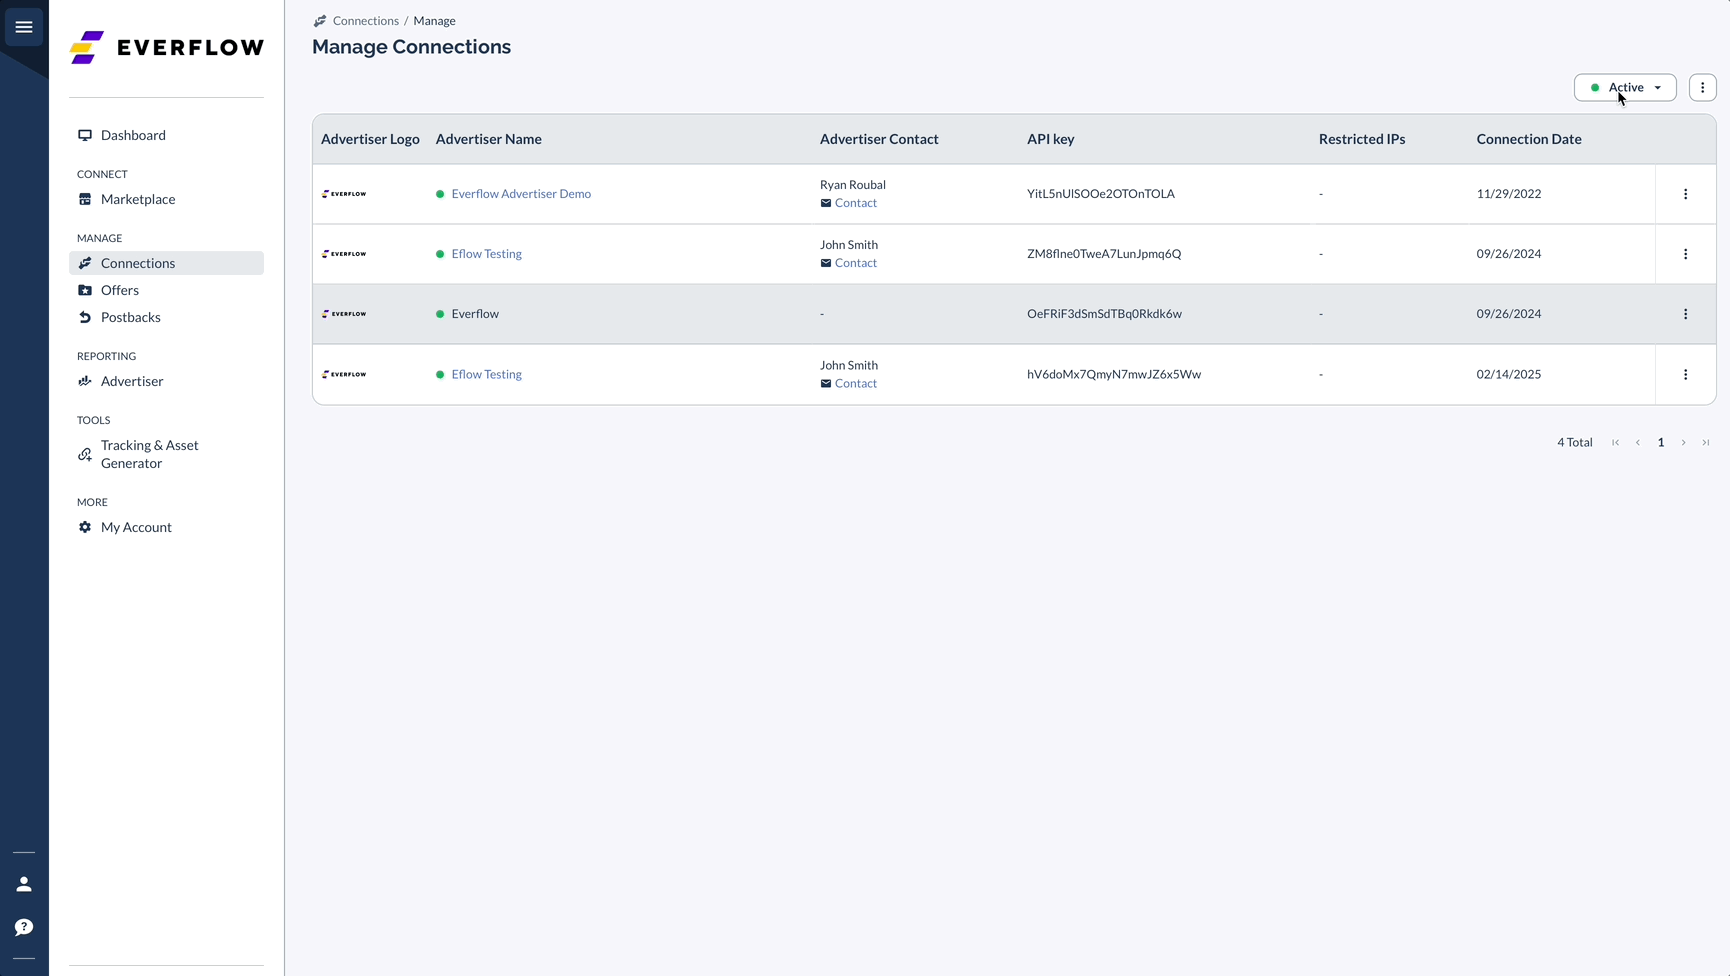Click Connections in the breadcrumb

click(x=366, y=20)
